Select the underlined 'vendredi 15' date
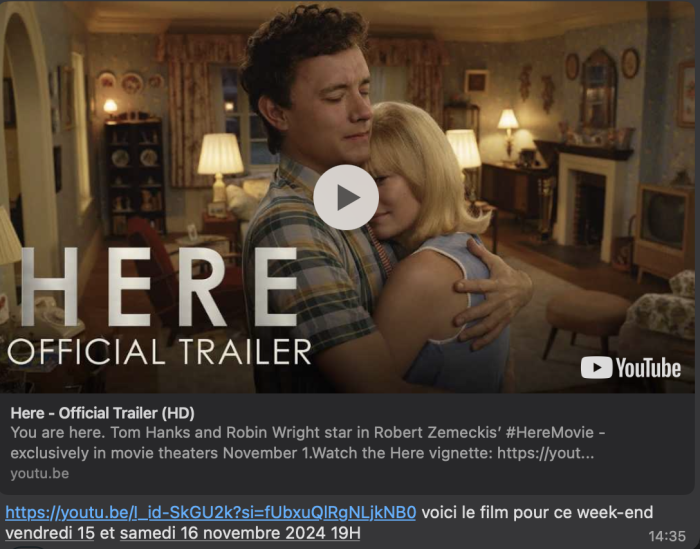This screenshot has height=549, width=700. pyautogui.click(x=50, y=533)
